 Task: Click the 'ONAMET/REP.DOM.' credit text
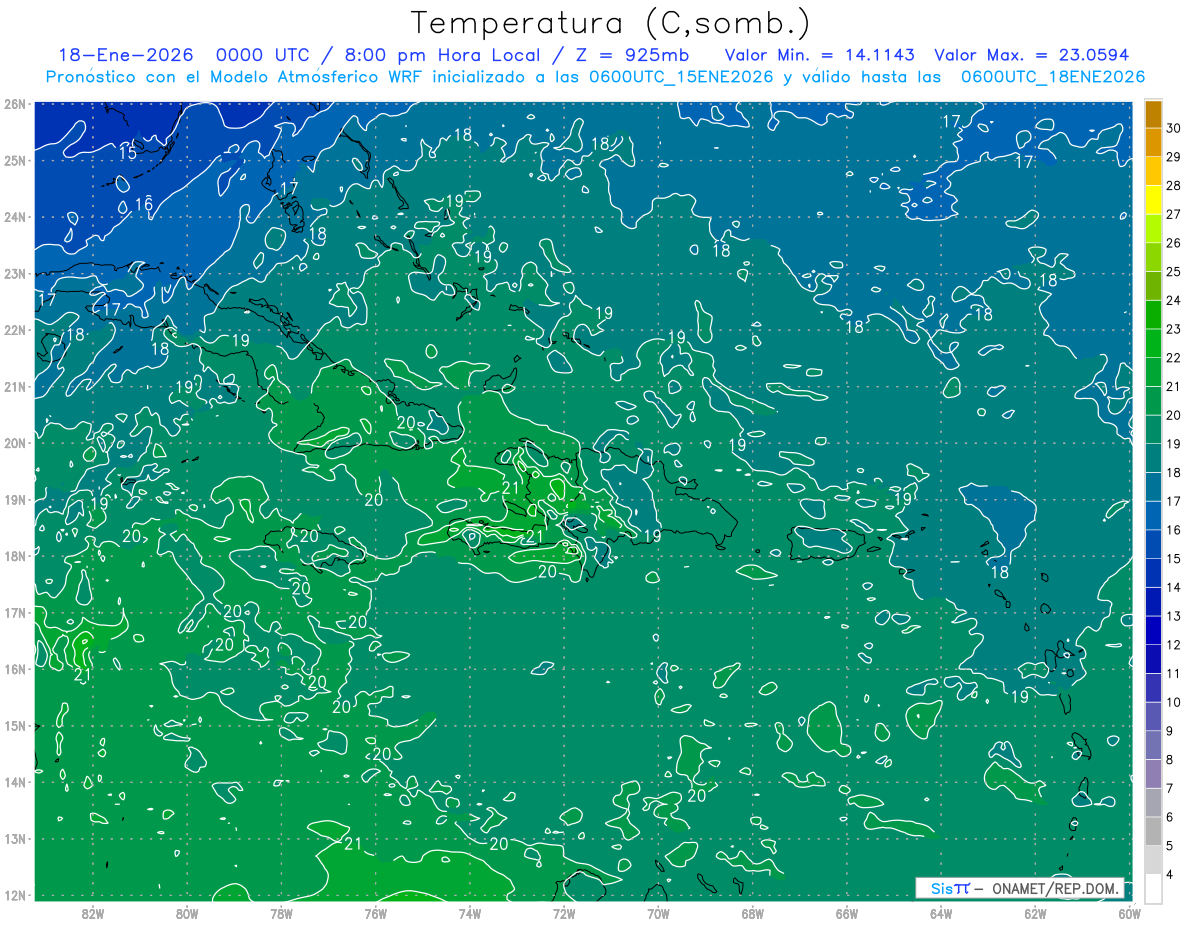click(x=1054, y=888)
